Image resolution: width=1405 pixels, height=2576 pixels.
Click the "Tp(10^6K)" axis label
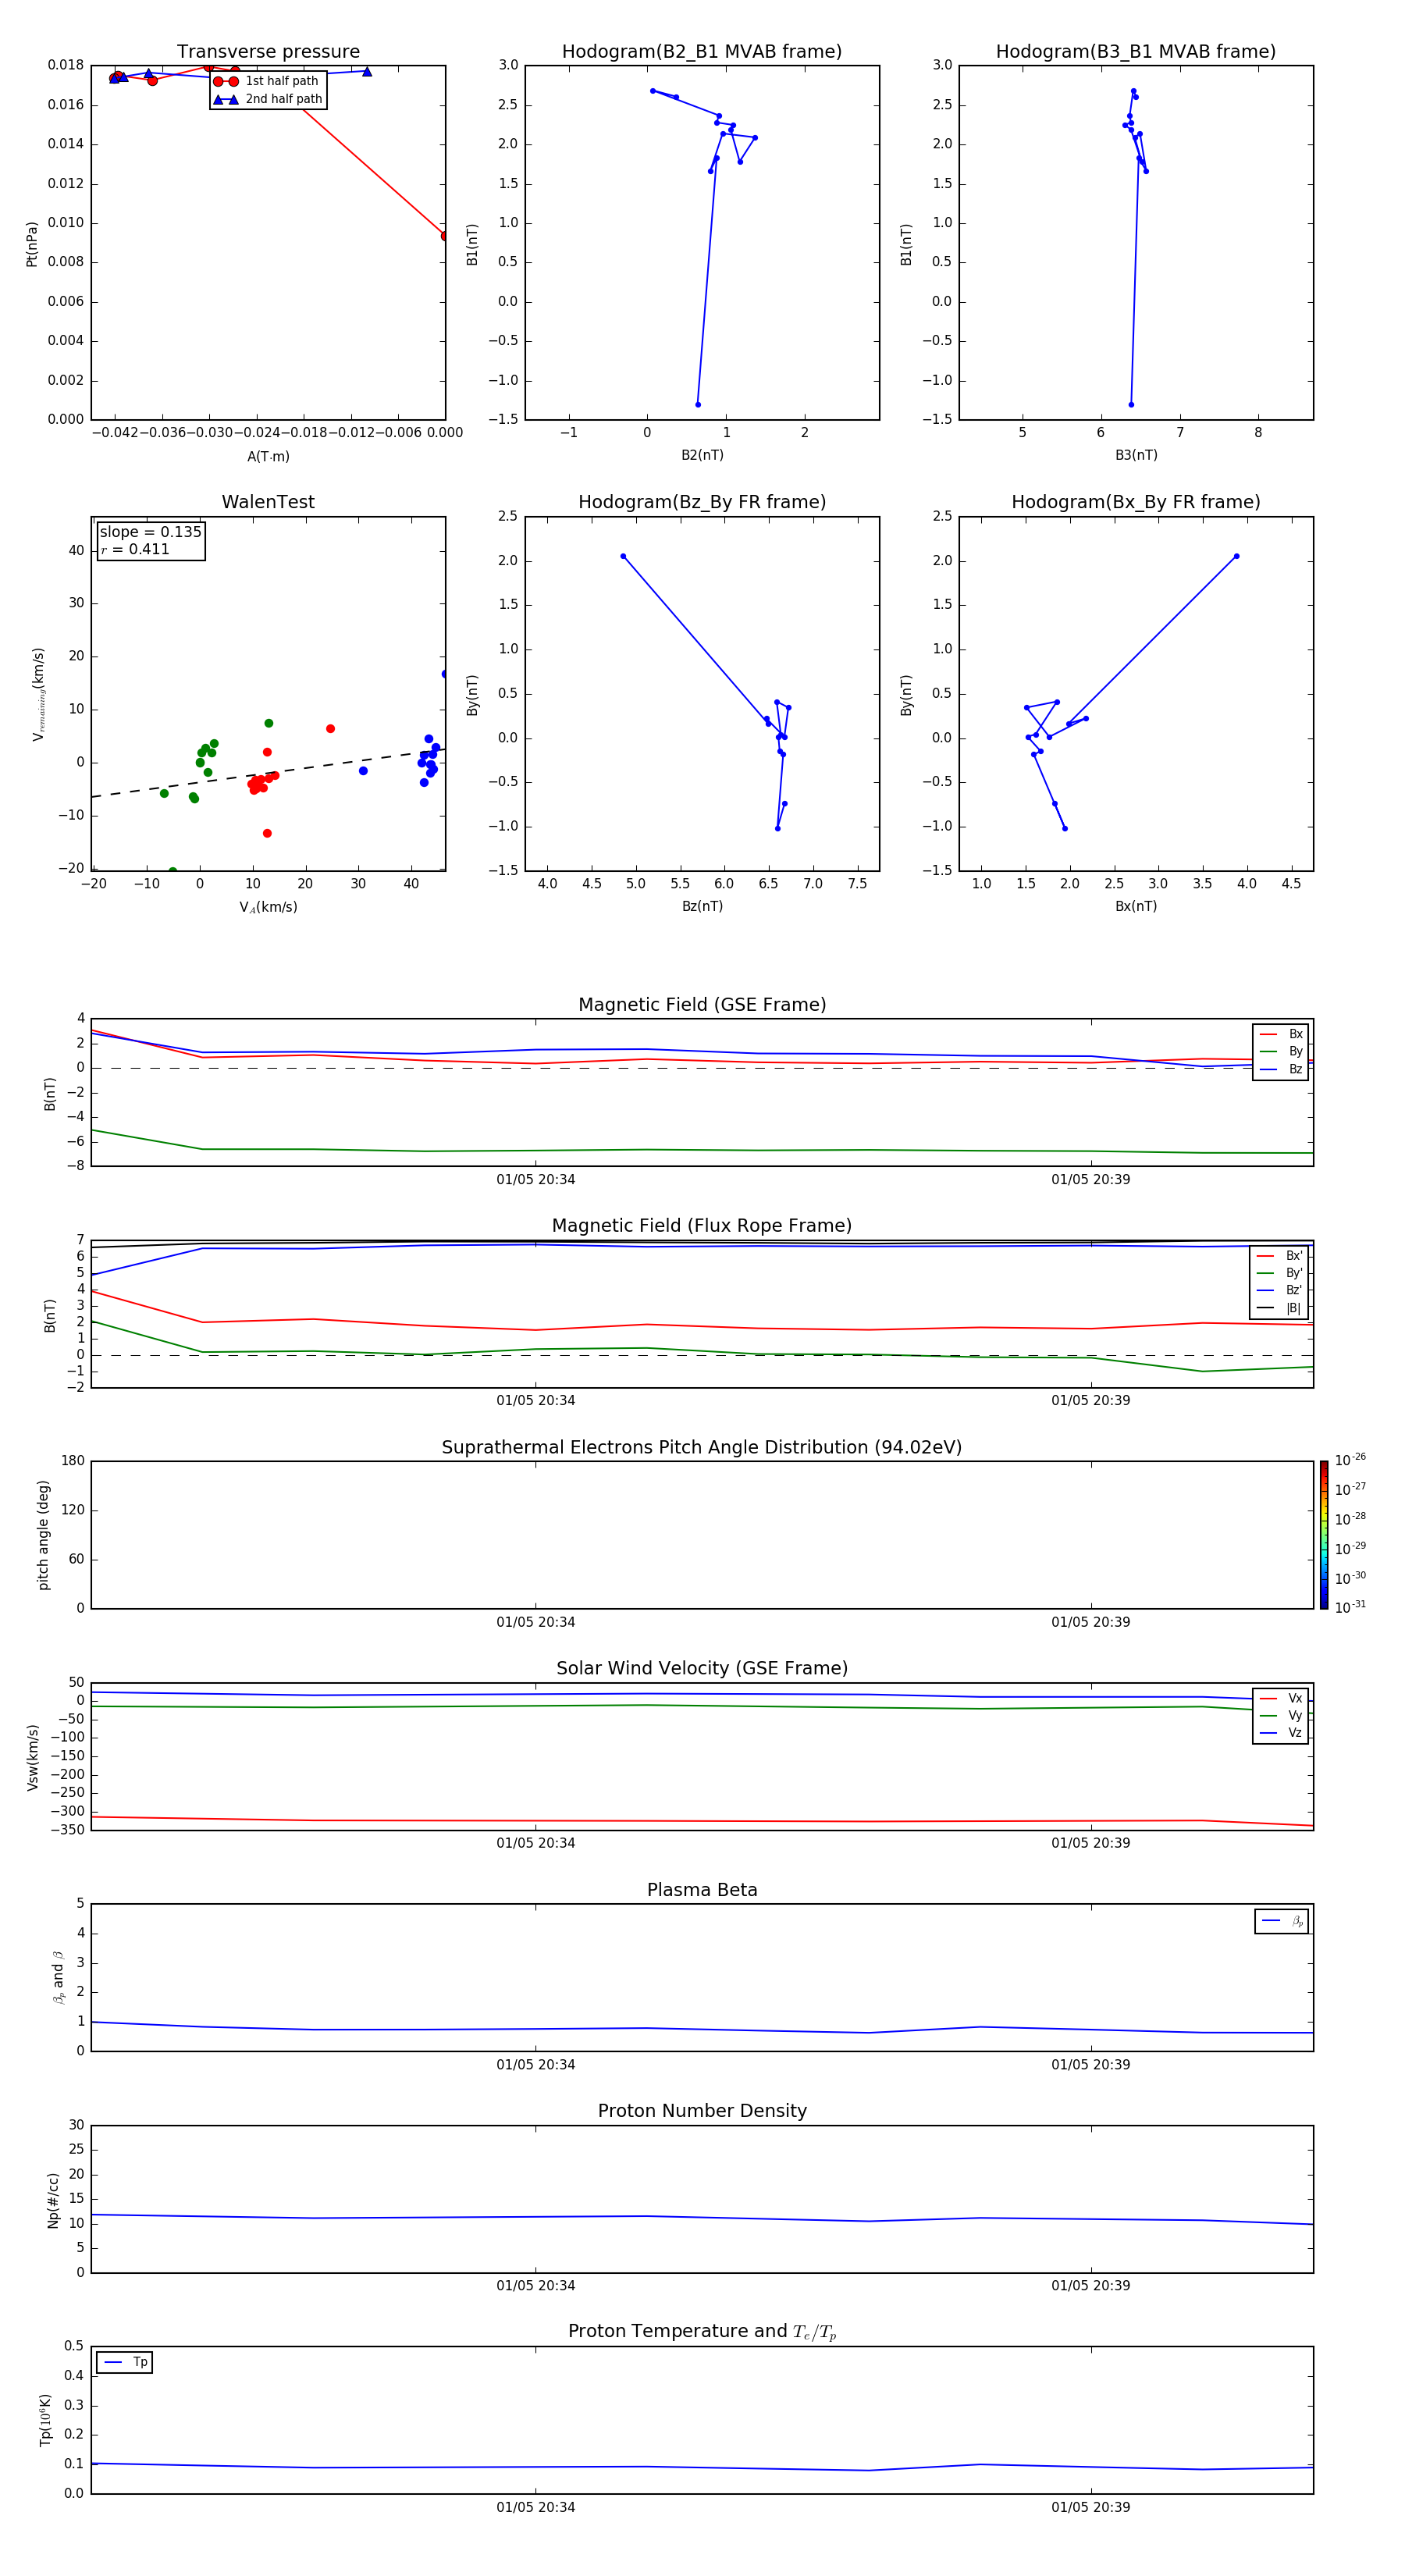click(45, 2420)
